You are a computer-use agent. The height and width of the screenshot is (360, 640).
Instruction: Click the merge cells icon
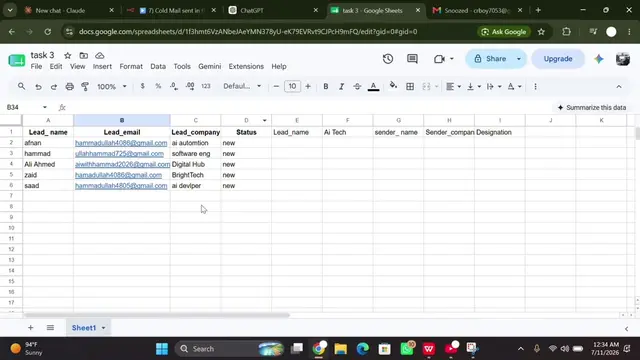426,87
